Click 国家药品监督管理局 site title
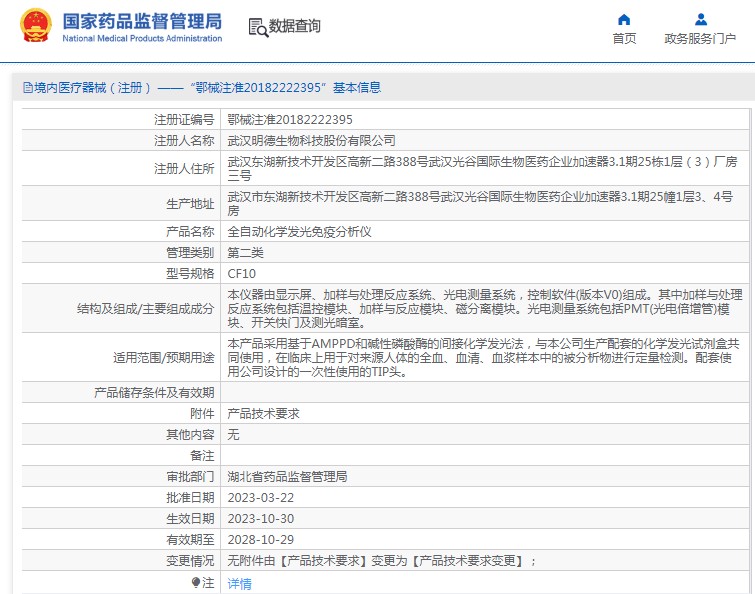This screenshot has width=755, height=594. pyautogui.click(x=142, y=21)
